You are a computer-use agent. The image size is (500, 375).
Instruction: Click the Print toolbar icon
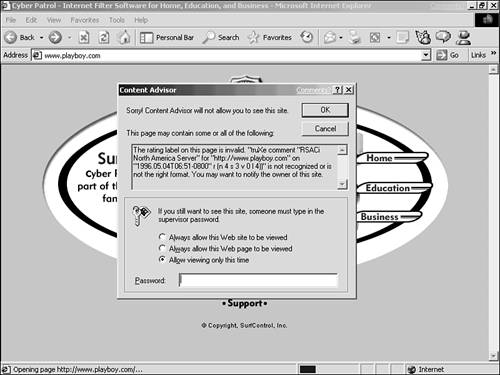354,37
